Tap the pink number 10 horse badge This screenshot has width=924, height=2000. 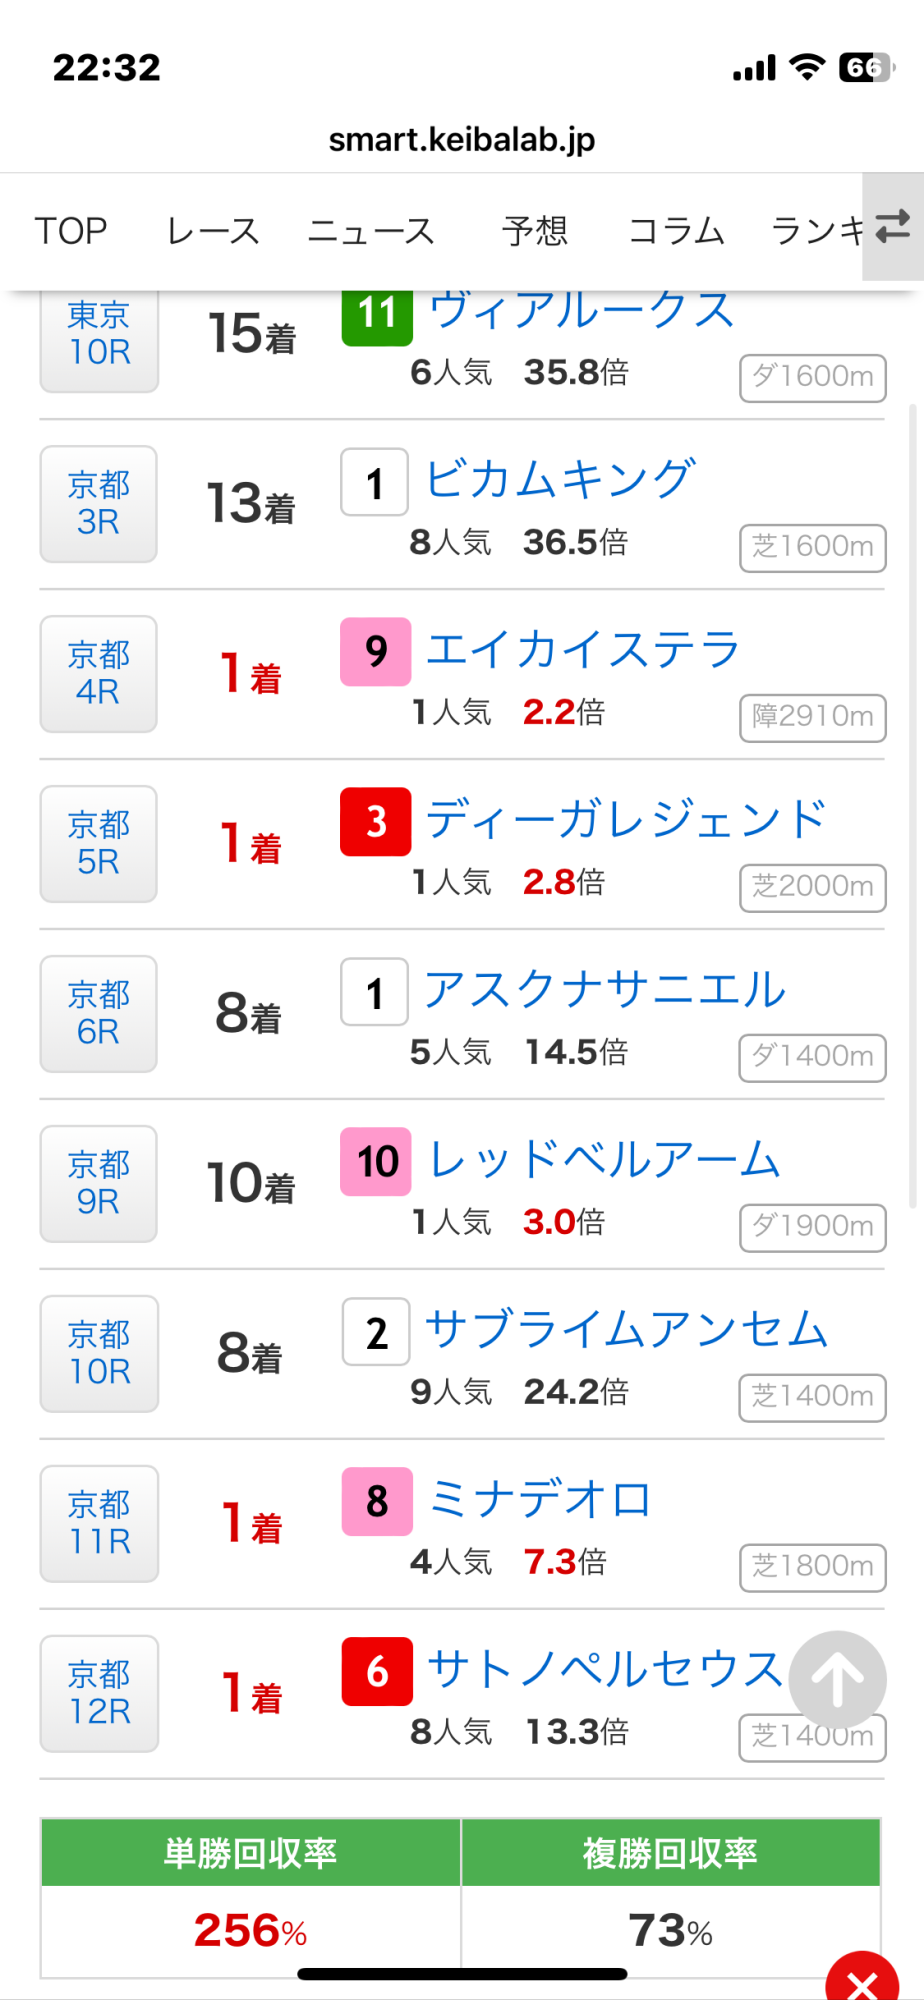376,1162
